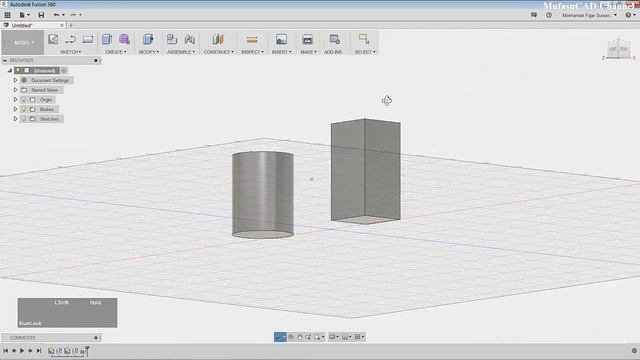Open the MODIFY menu
640x360 pixels.
tap(149, 52)
